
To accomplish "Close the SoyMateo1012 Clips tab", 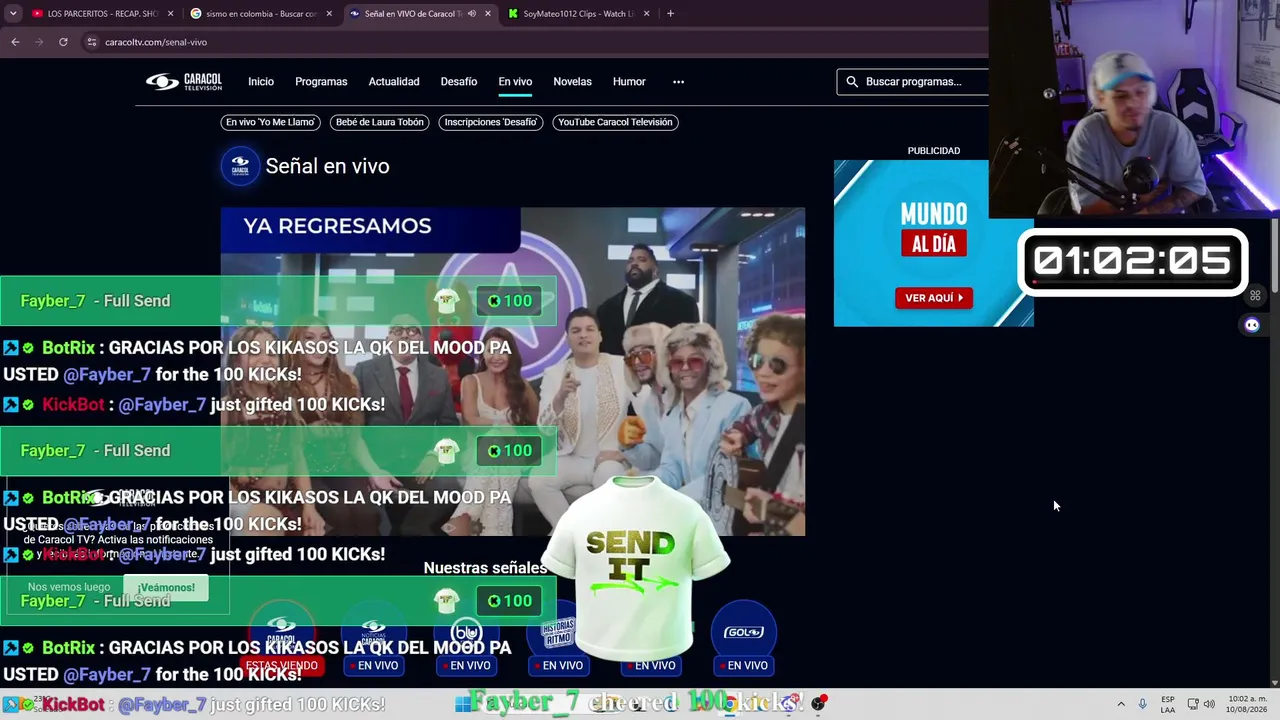I will pyautogui.click(x=647, y=14).
